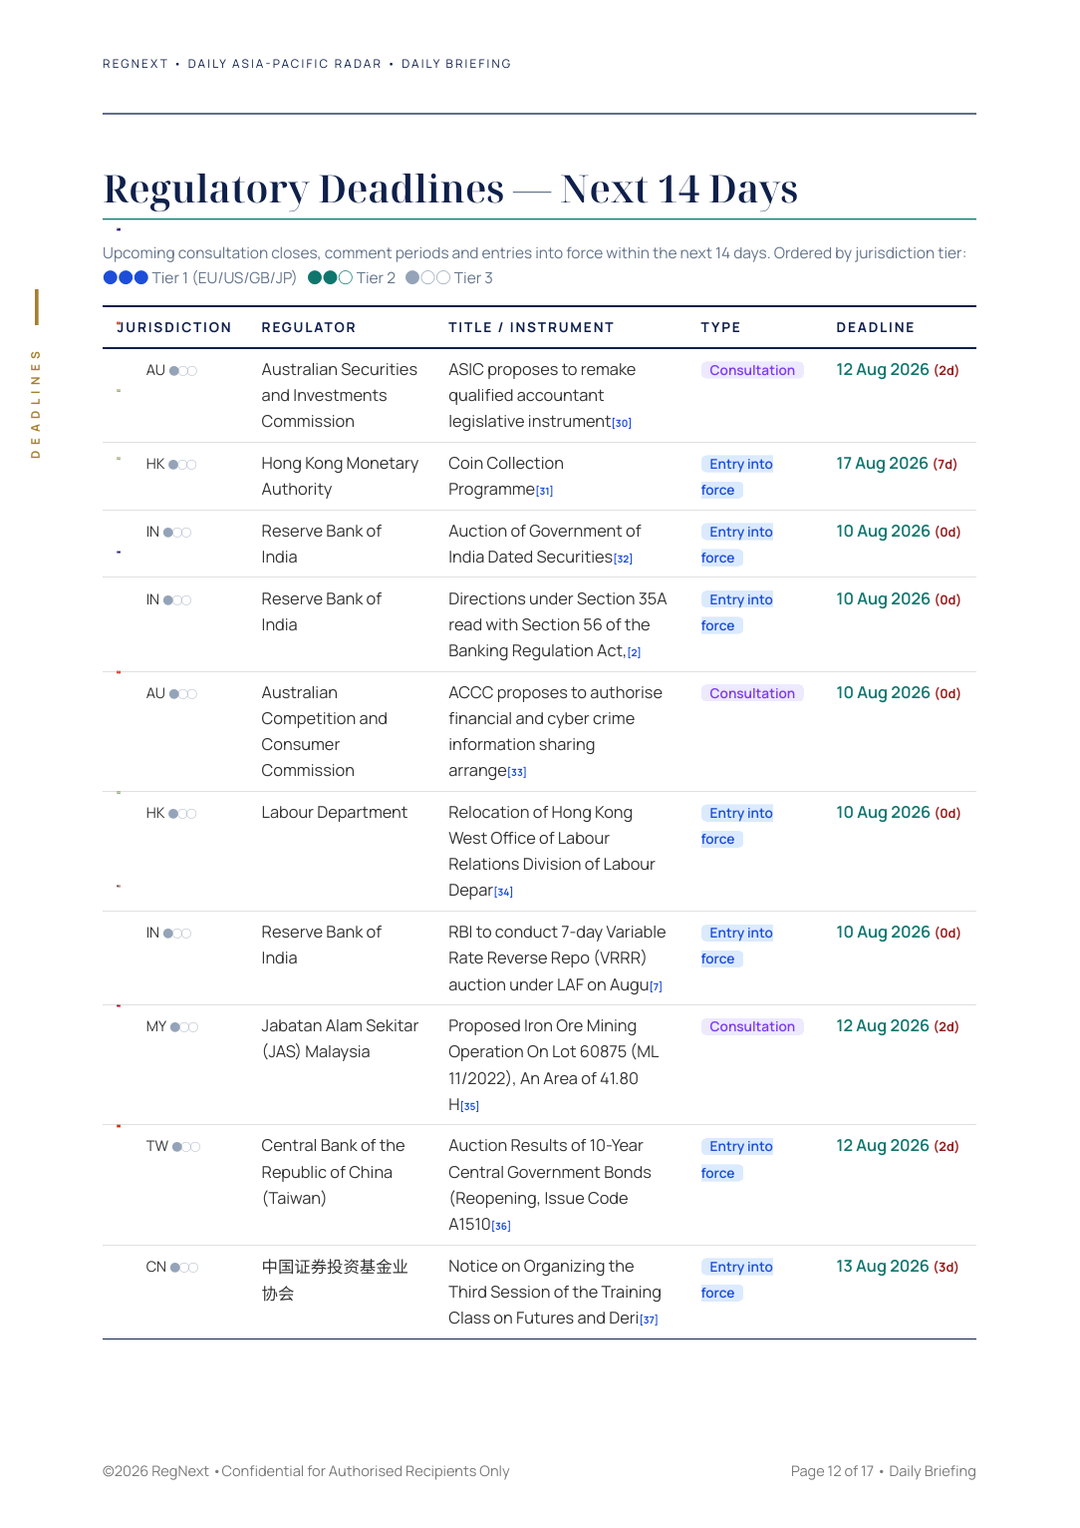Click the Tier 2 legend dots icon
The height and width of the screenshot is (1528, 1080).
(x=330, y=278)
